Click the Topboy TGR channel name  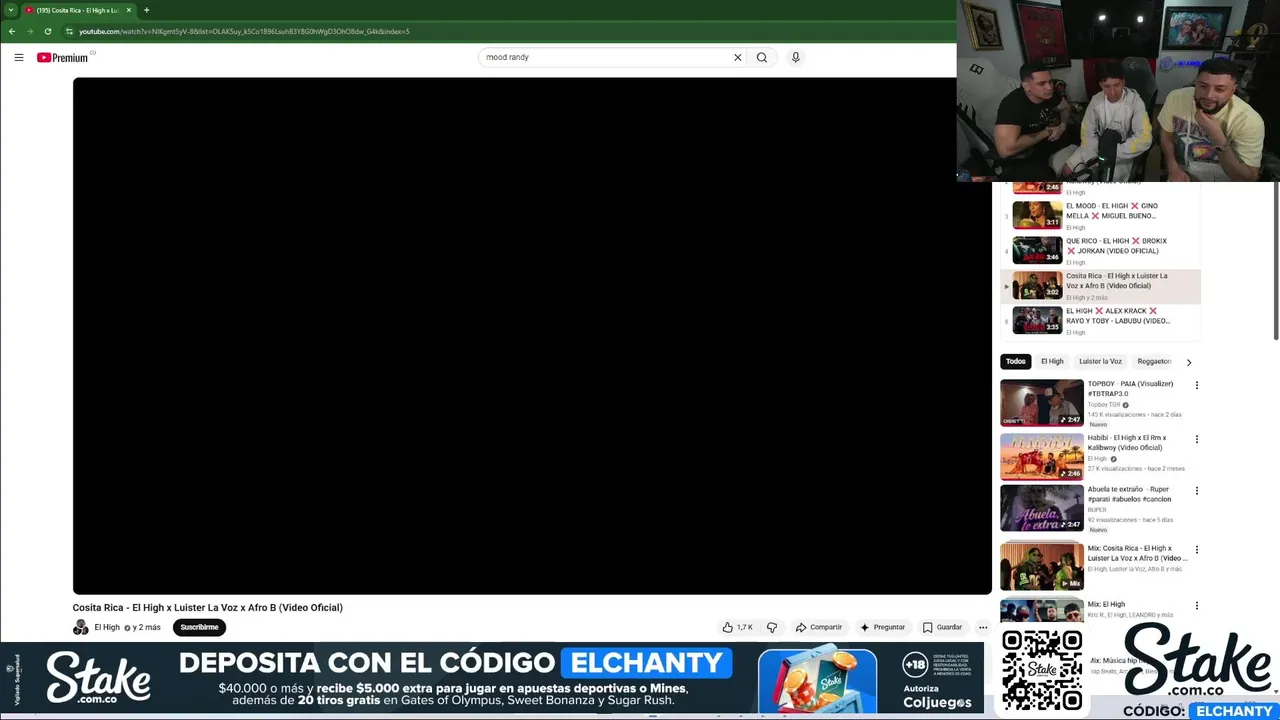point(1104,405)
